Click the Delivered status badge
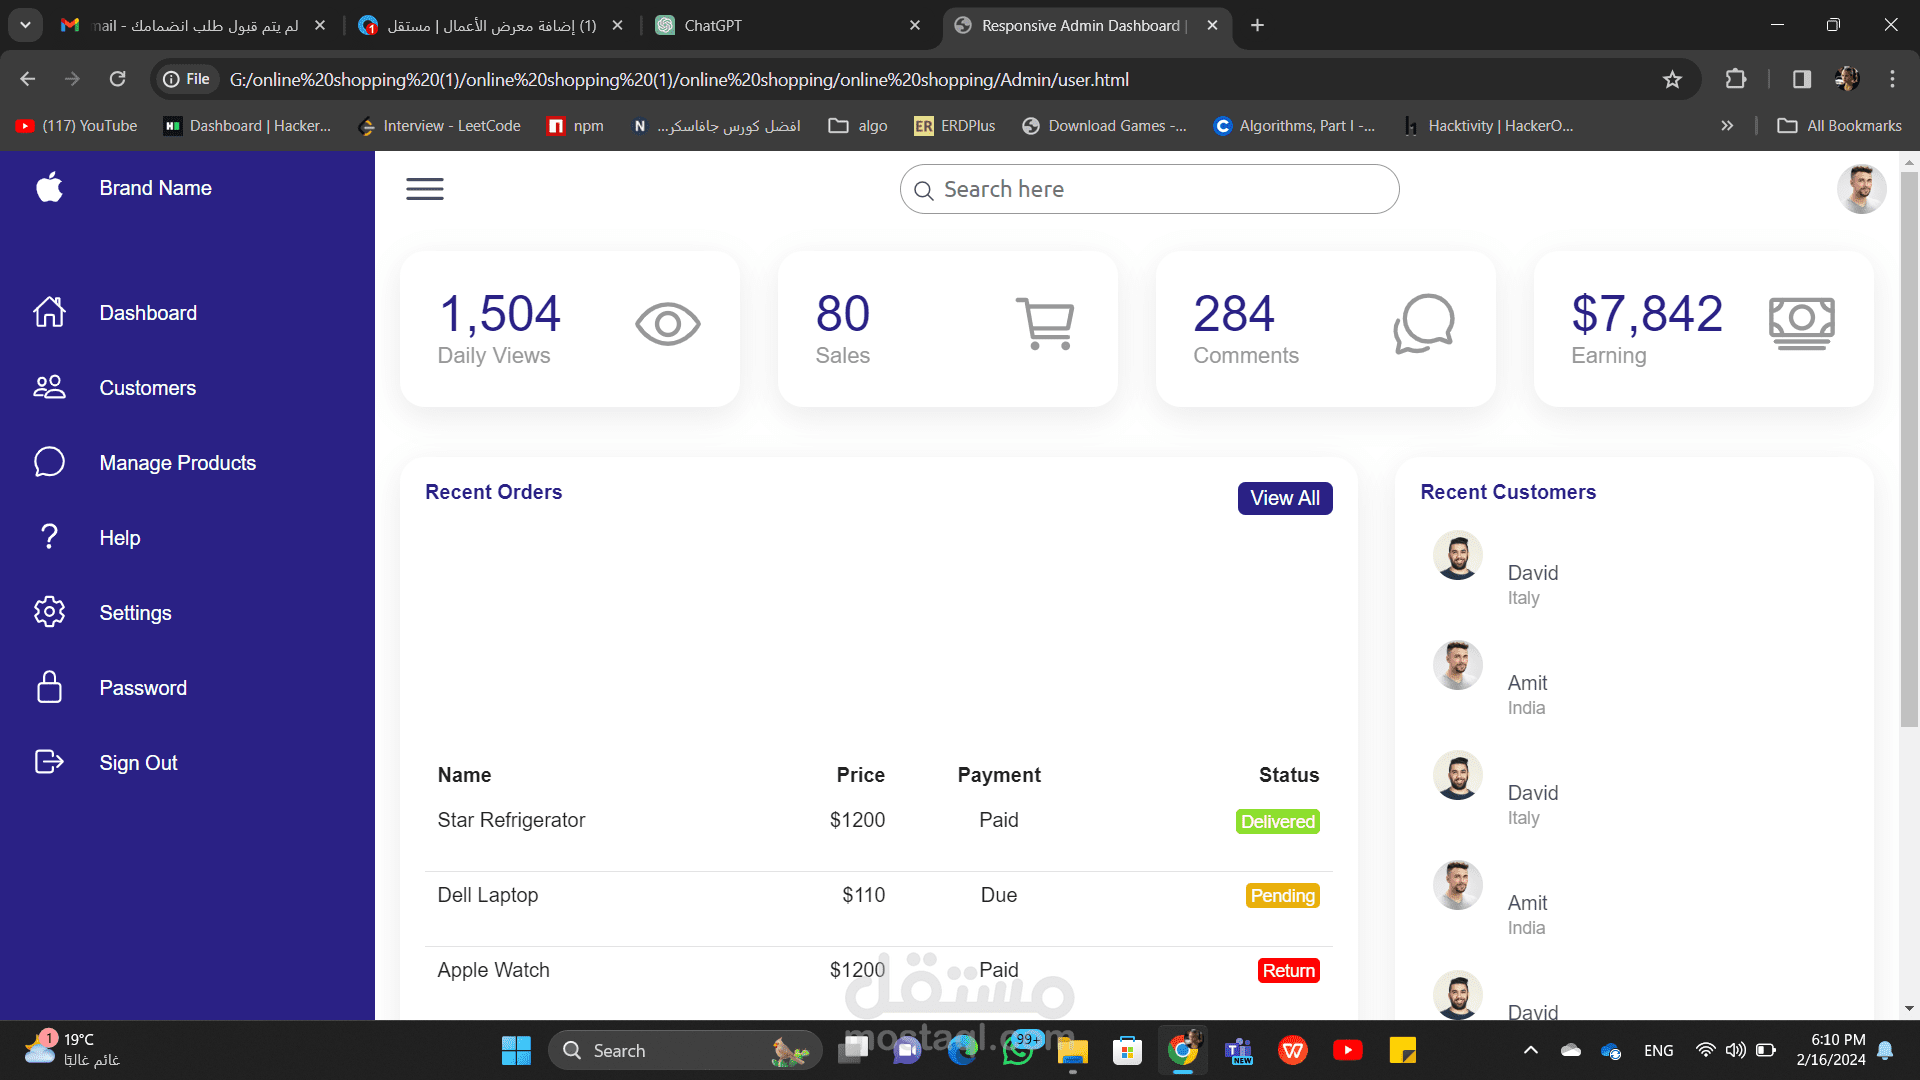The image size is (1920, 1080). tap(1277, 821)
